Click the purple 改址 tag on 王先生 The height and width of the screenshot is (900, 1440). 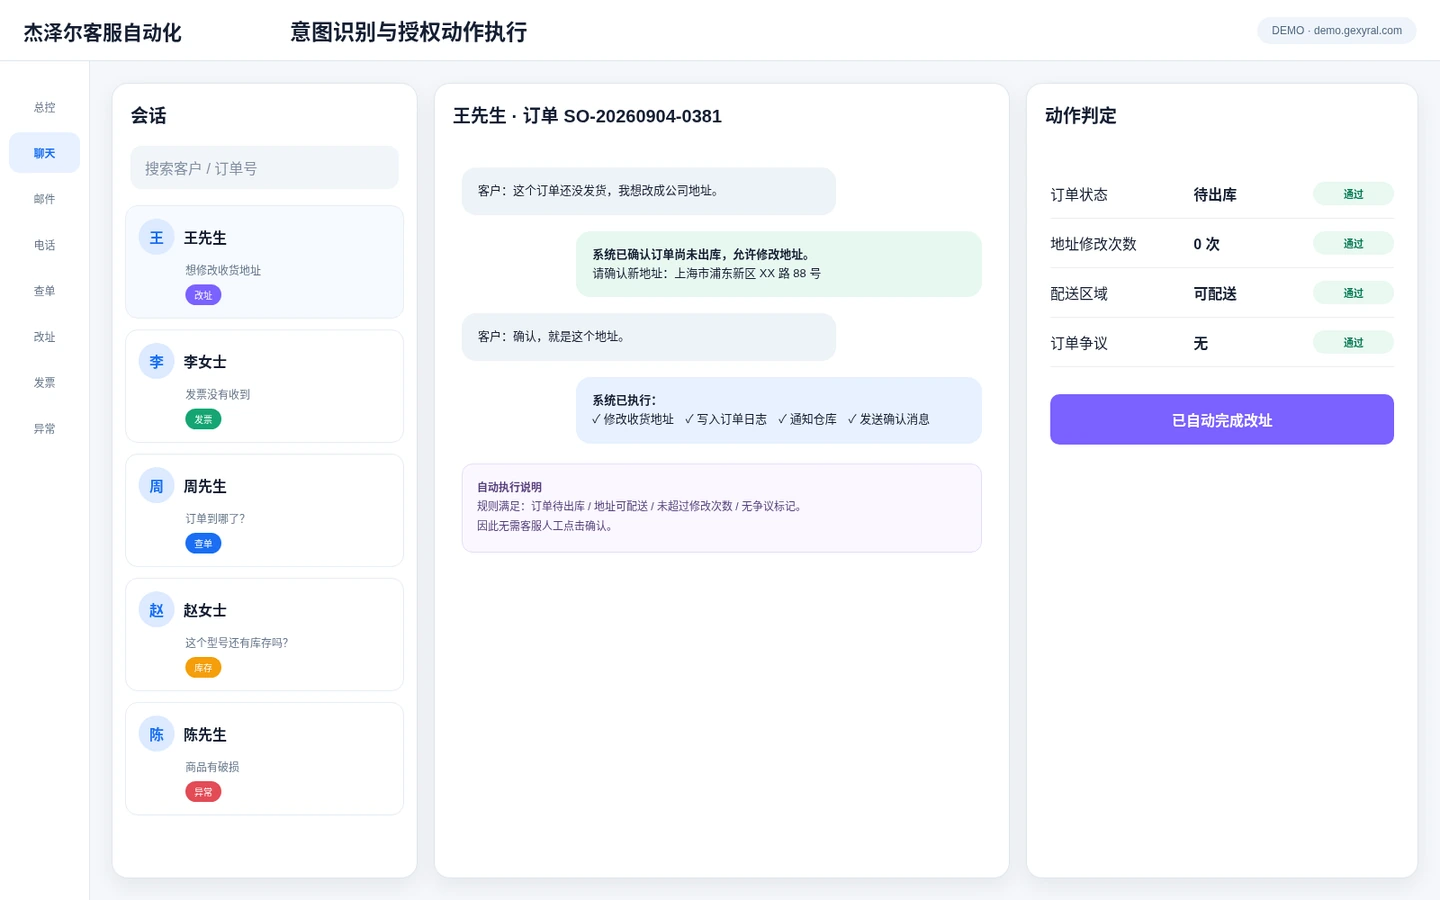tap(203, 295)
